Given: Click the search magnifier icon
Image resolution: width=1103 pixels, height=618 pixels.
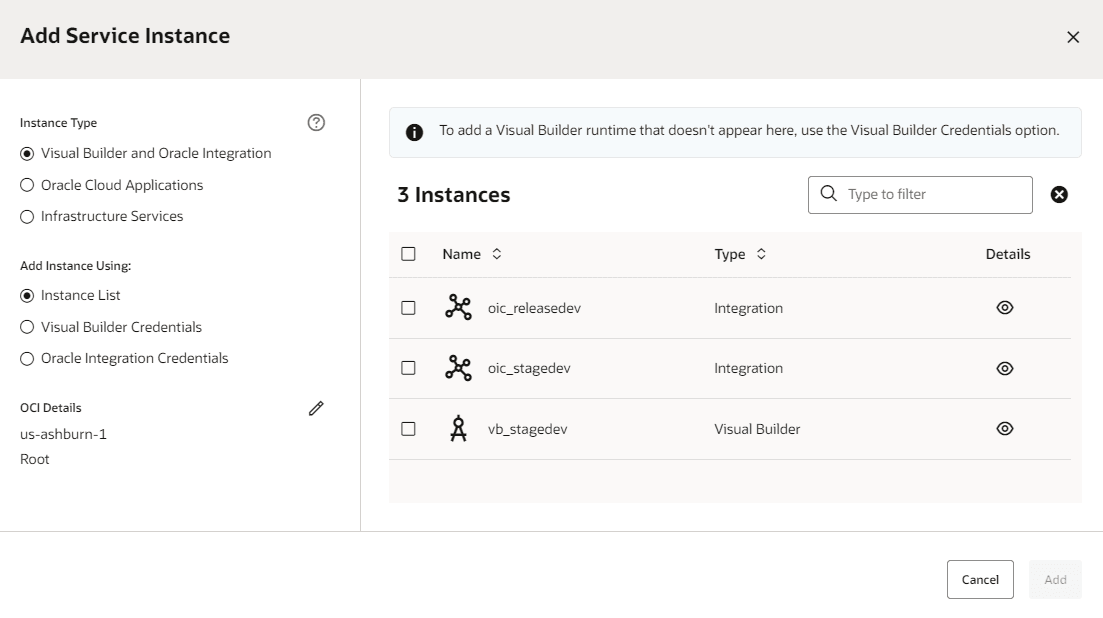Looking at the screenshot, I should [829, 193].
